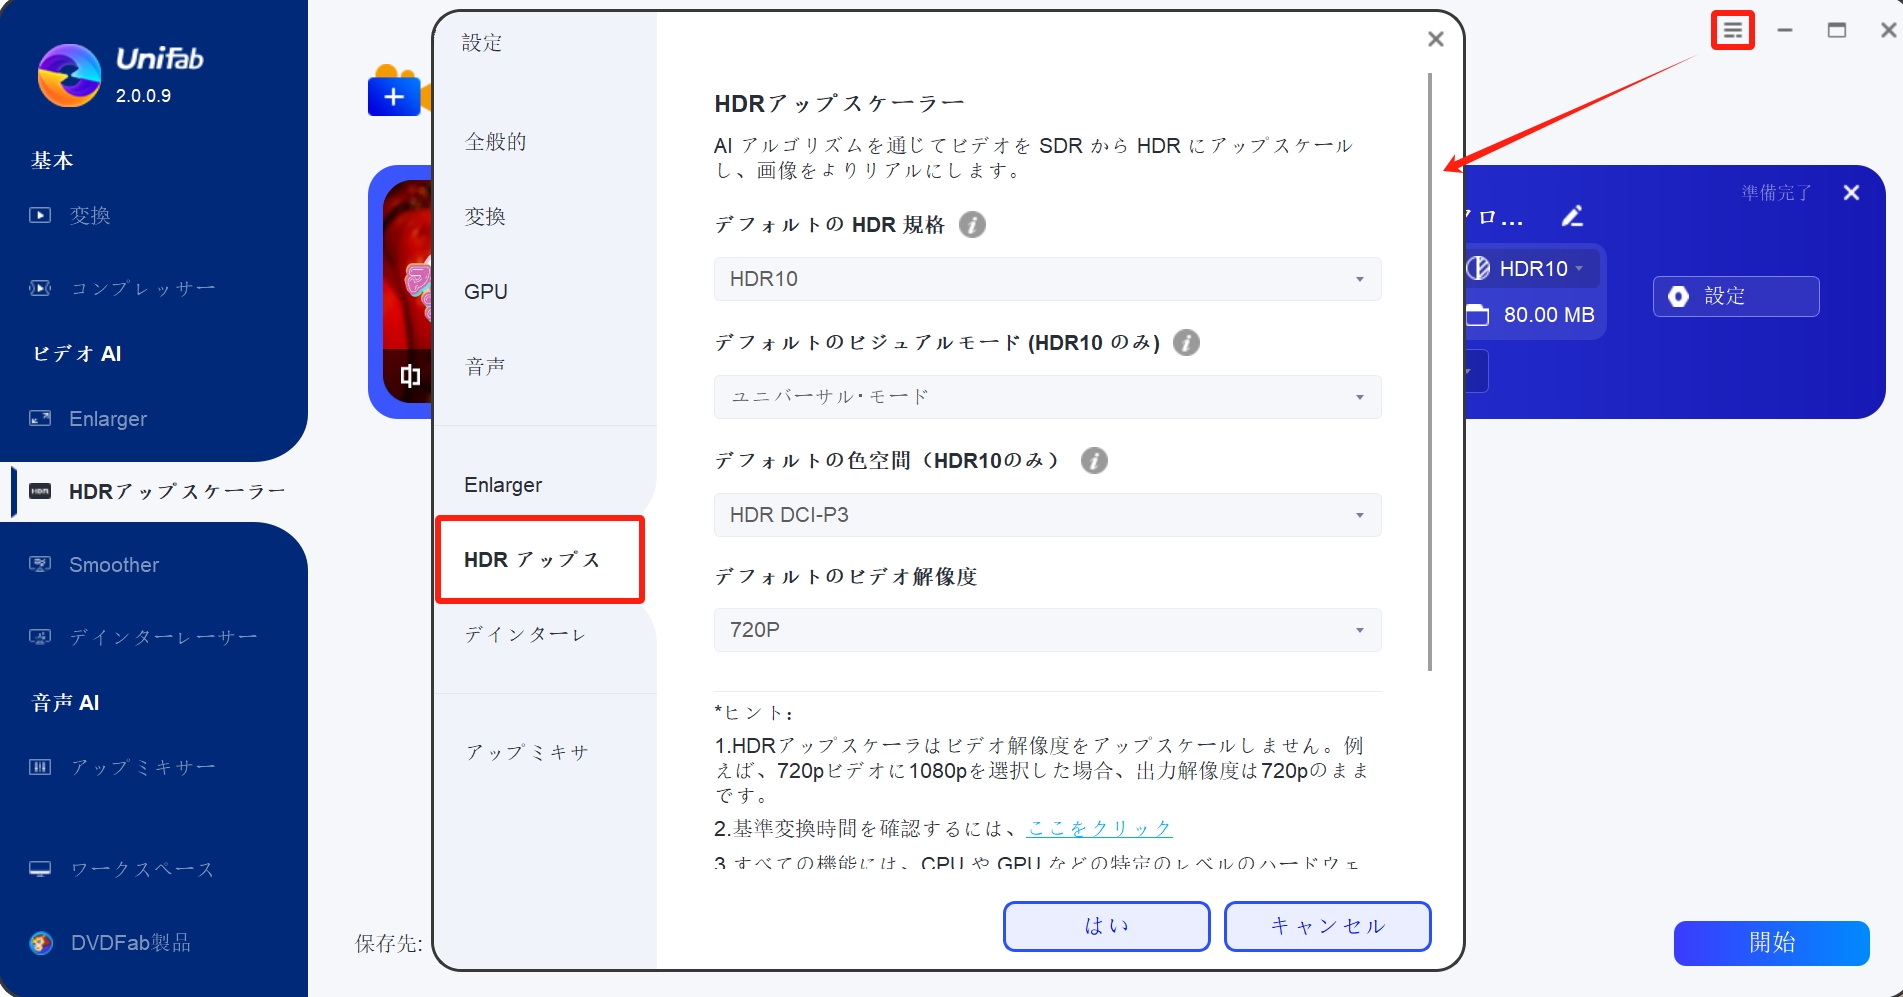
Task: Click the アップミキサー sidebar icon
Action: coord(40,767)
